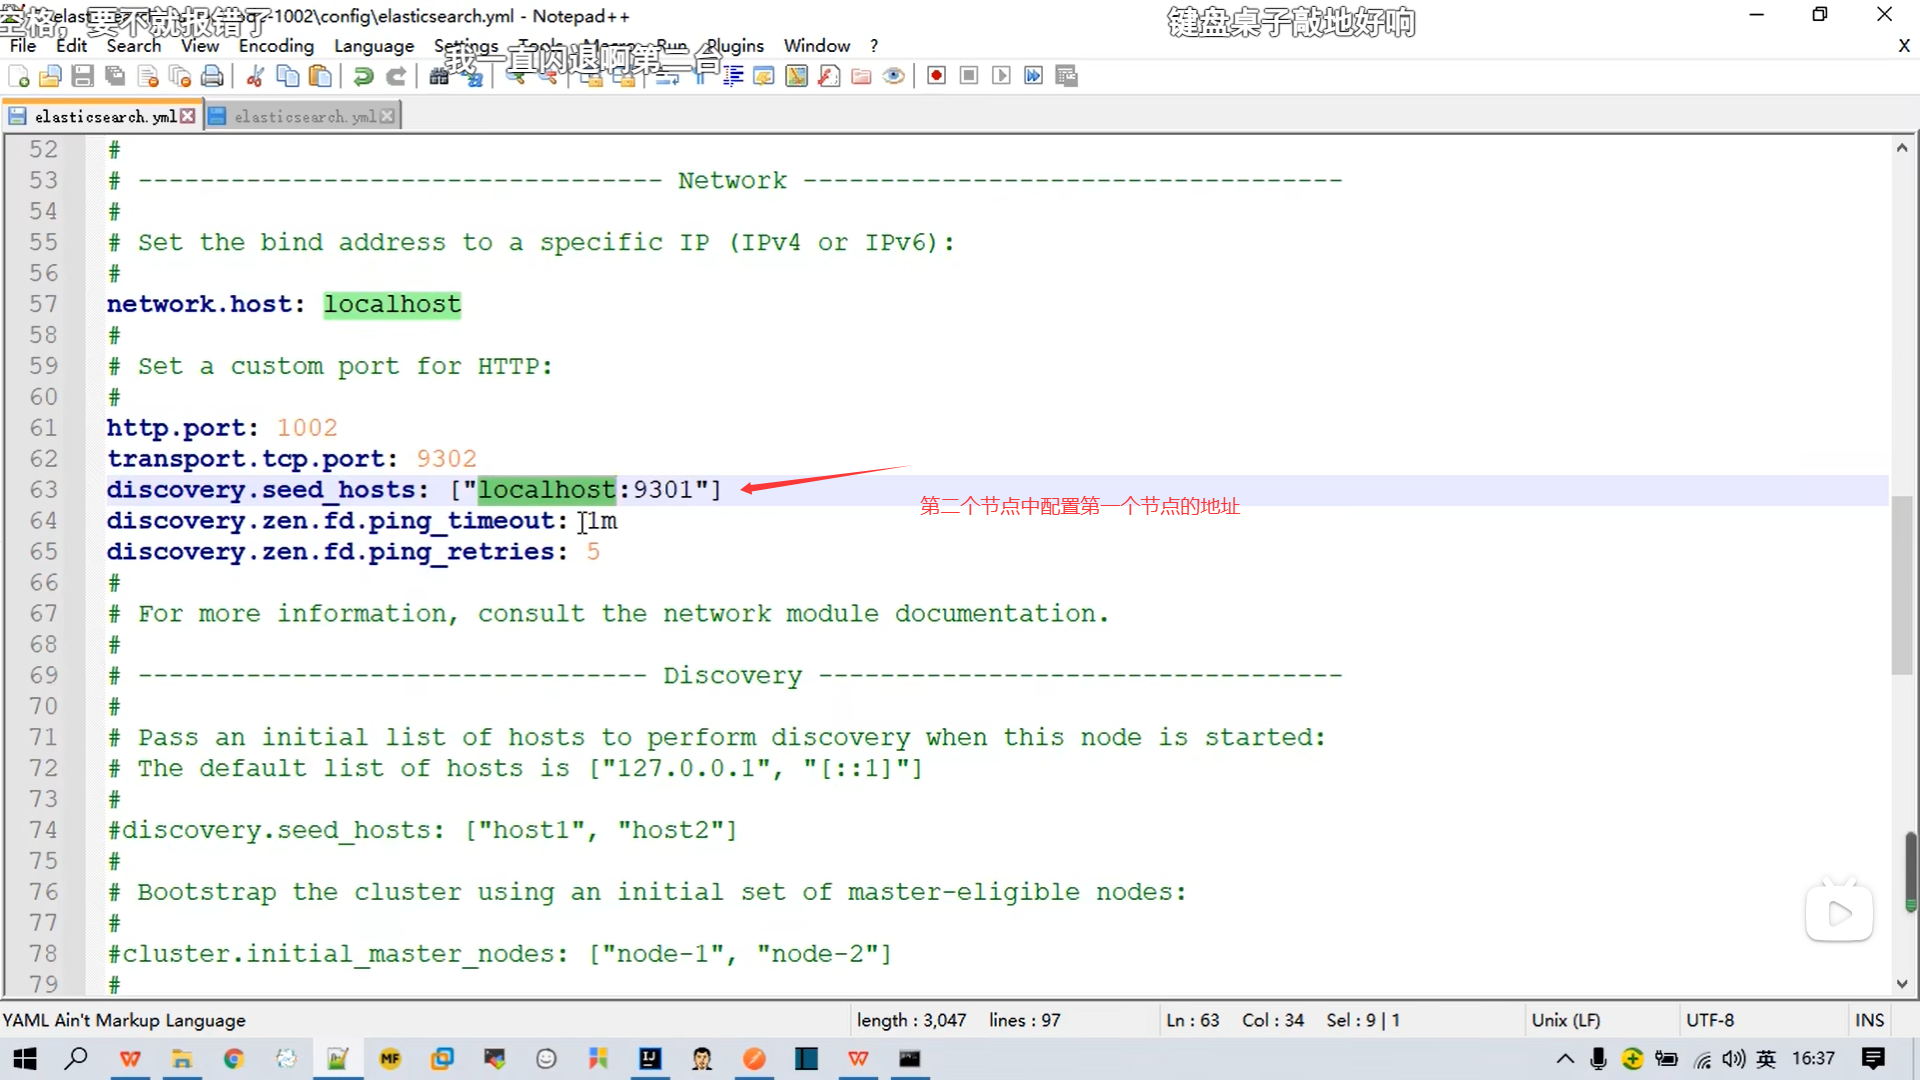Screen dimensions: 1920x1080
Task: Click the vertical scrollbar thumb
Action: pyautogui.click(x=1901, y=585)
